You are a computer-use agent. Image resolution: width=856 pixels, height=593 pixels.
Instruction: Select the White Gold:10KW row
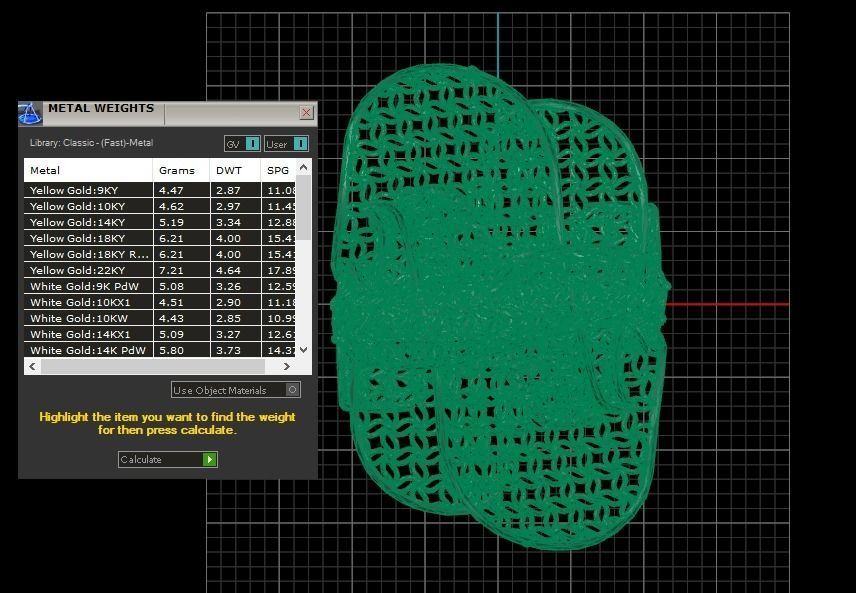[x=160, y=318]
